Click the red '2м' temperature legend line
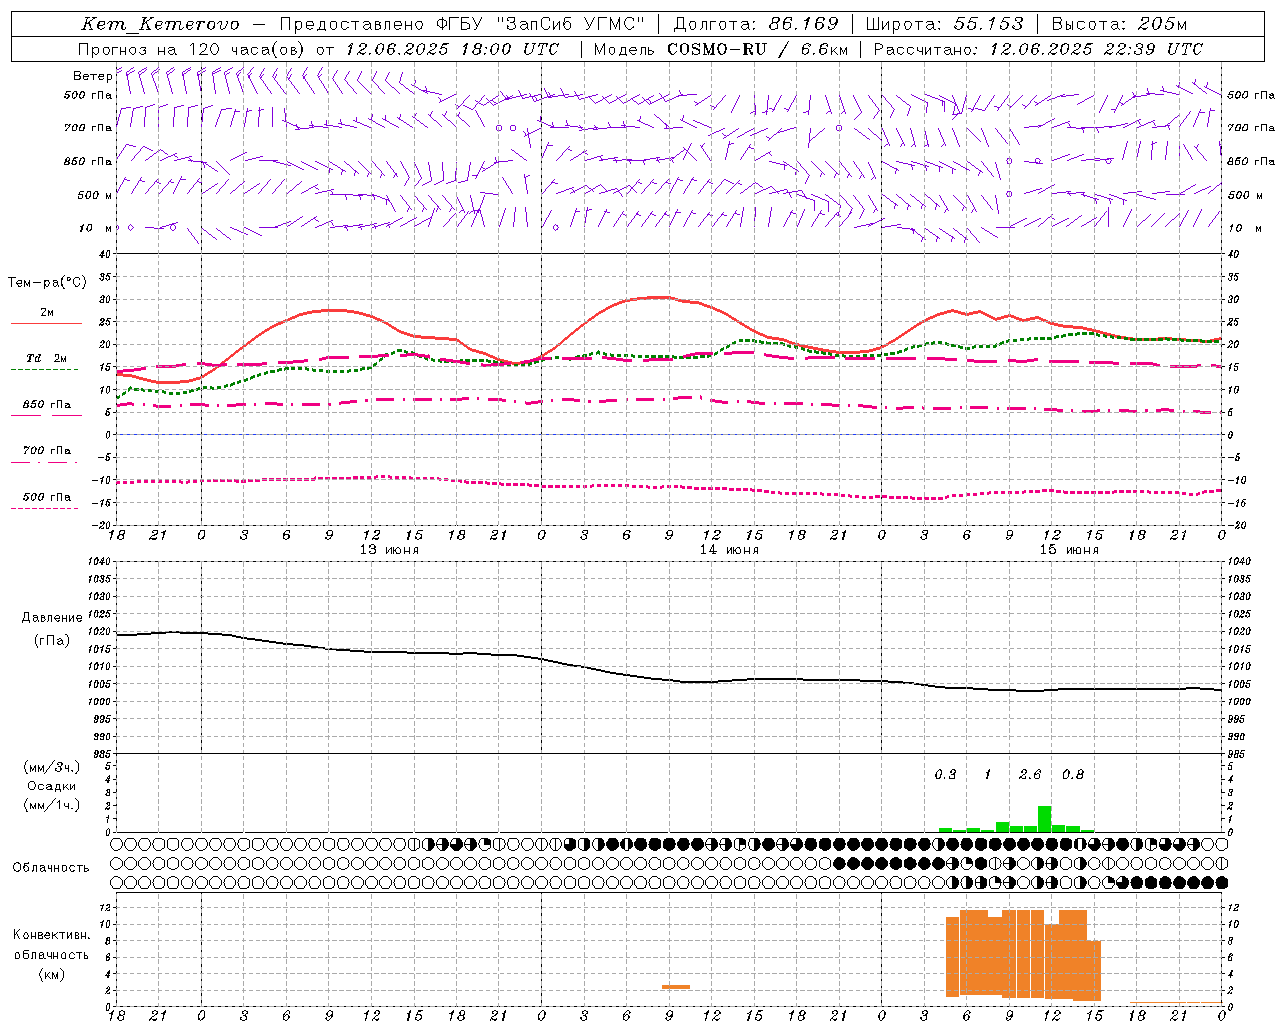 (46, 323)
